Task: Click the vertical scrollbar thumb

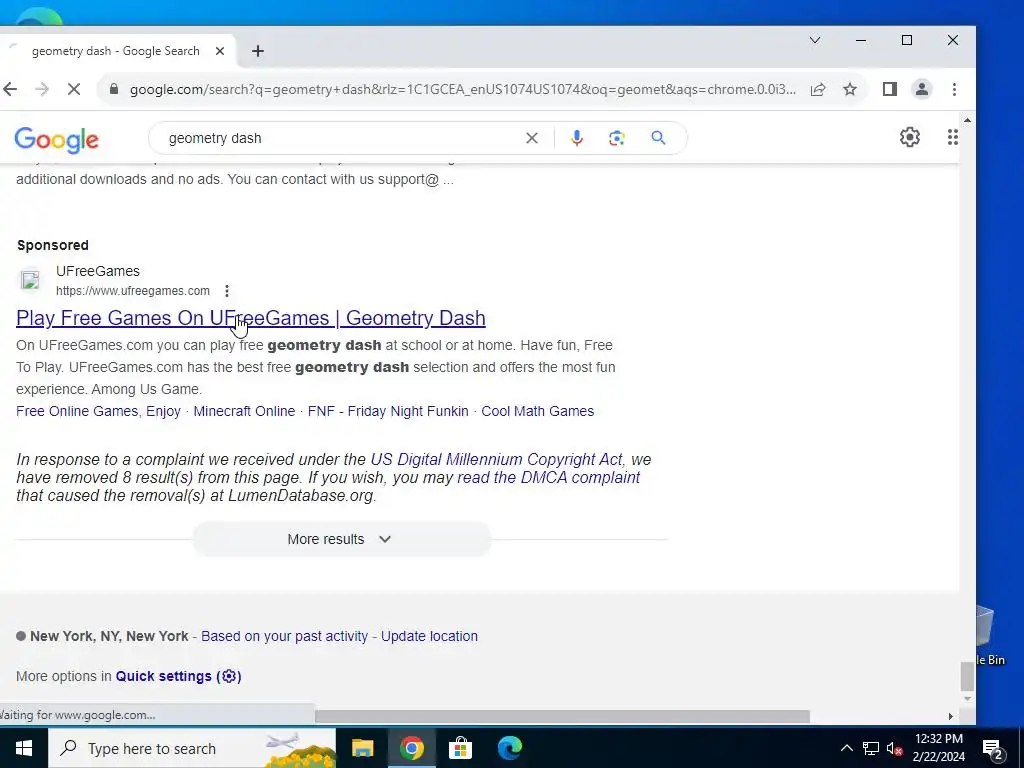Action: 967,676
